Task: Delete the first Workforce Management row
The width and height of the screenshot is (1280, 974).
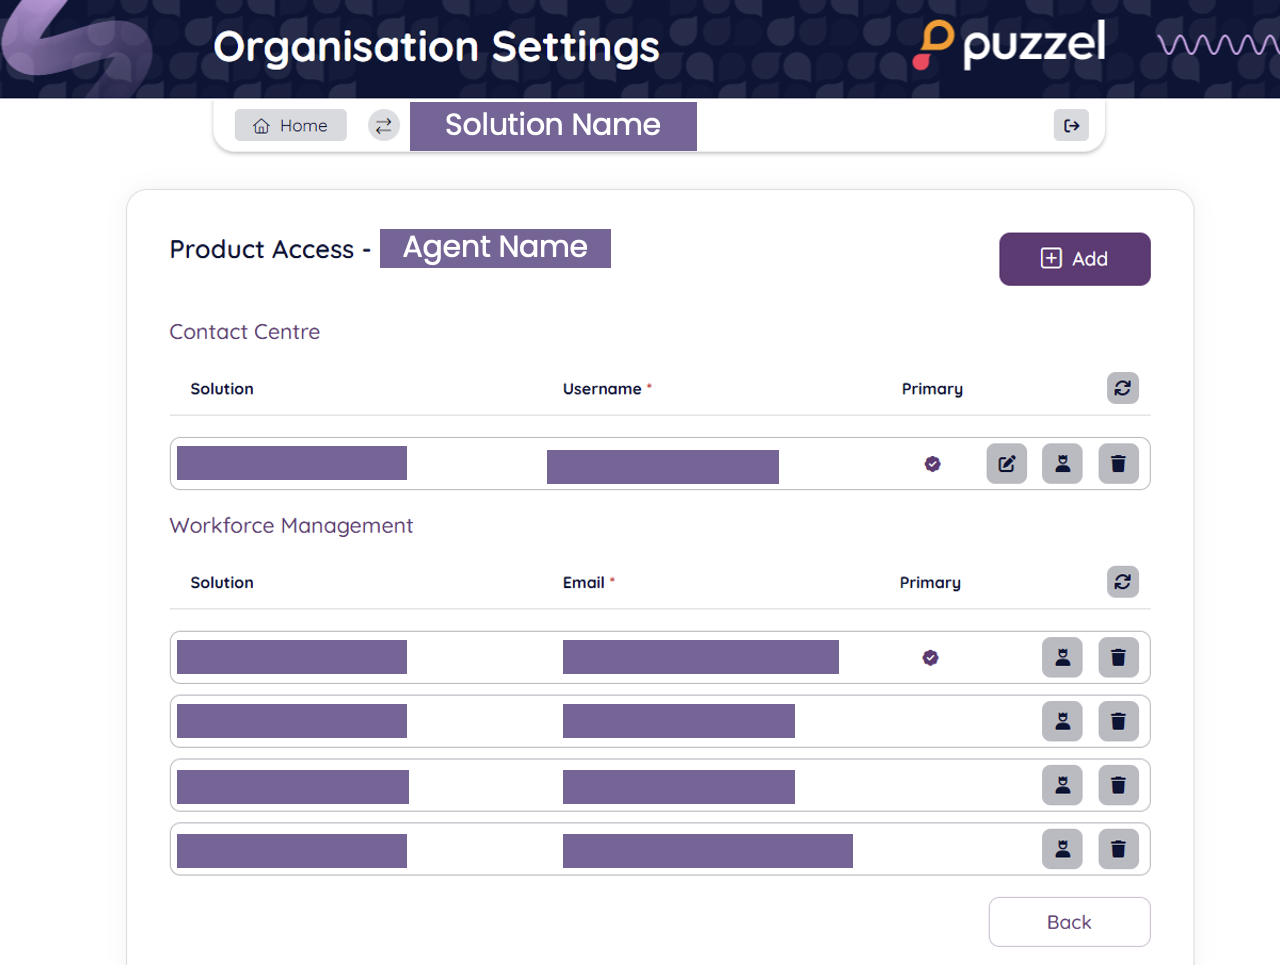Action: [1118, 658]
